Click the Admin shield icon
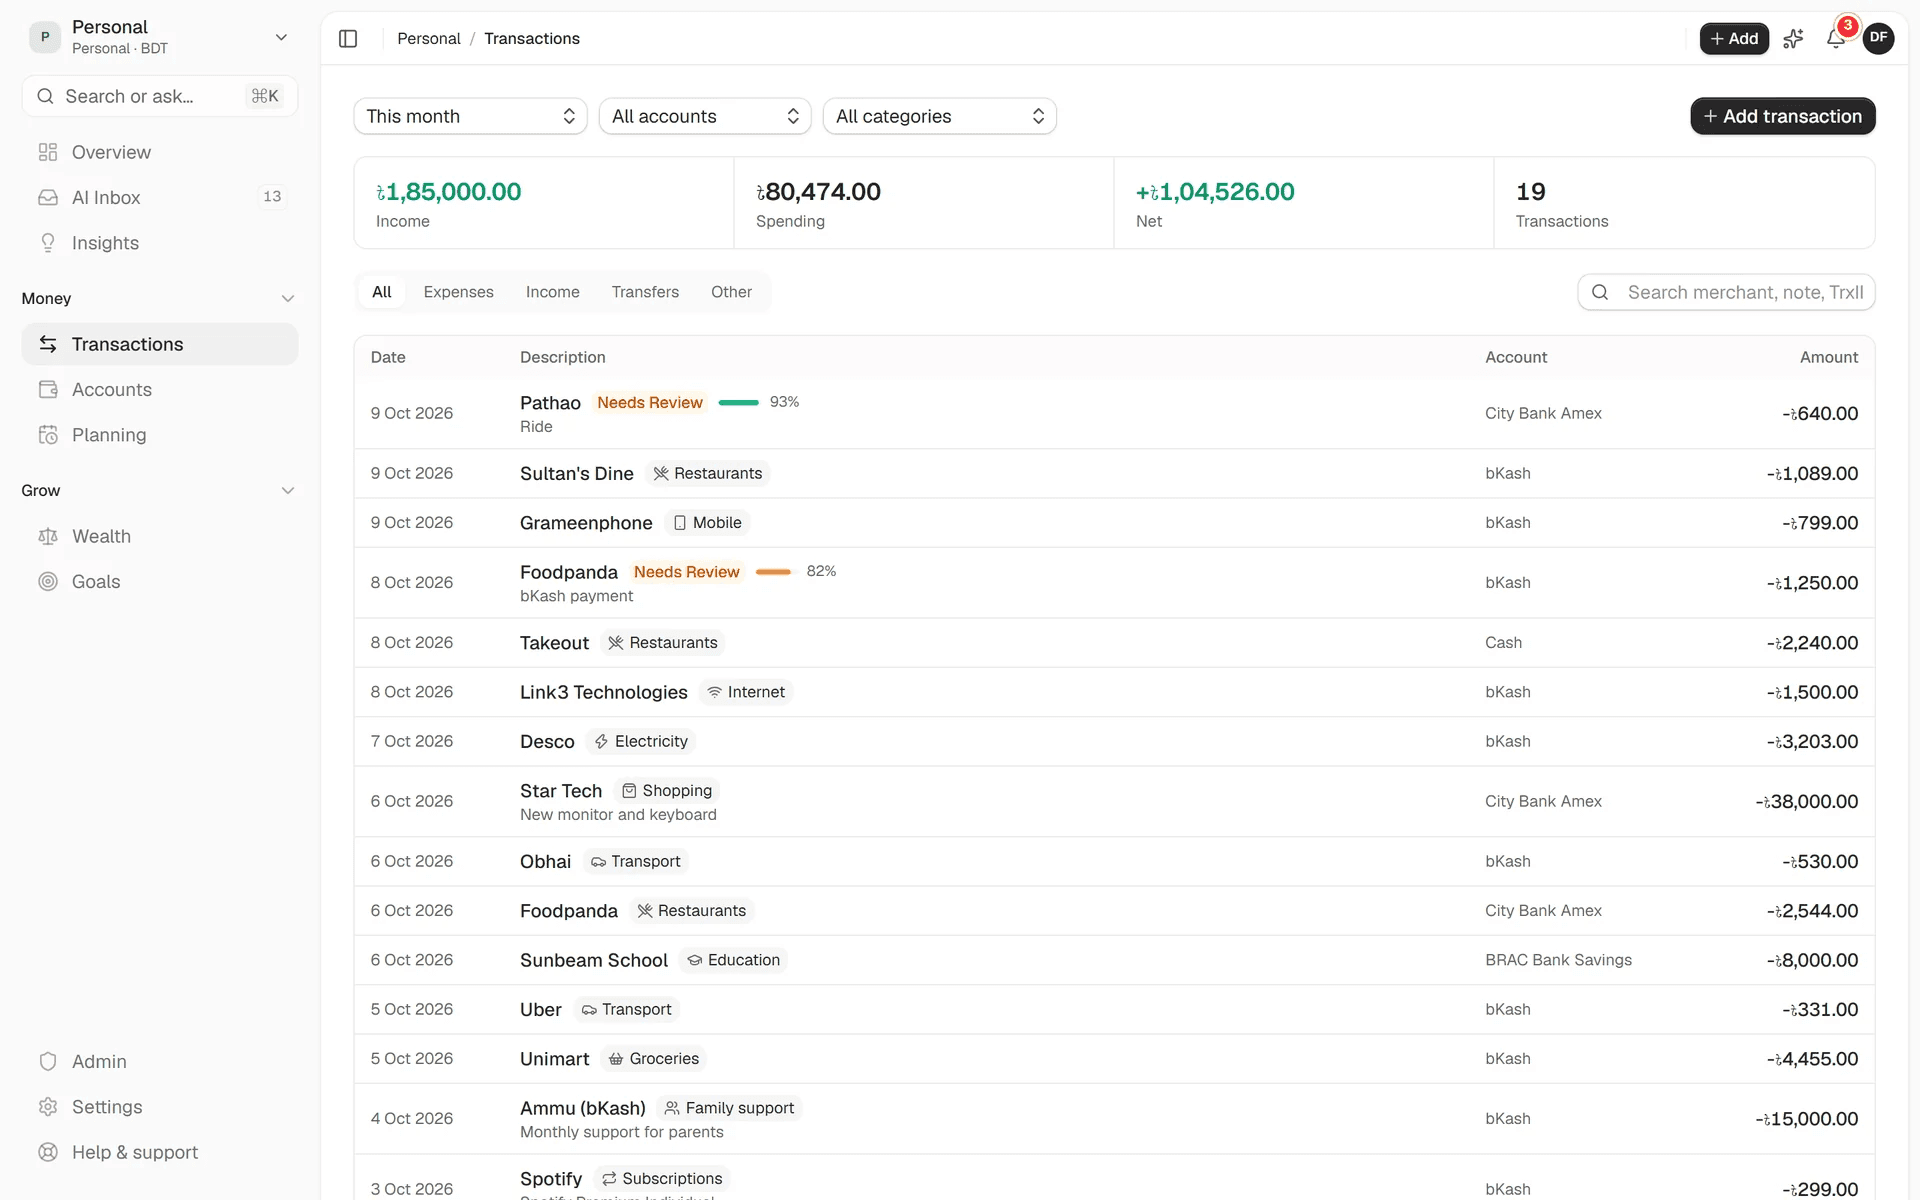This screenshot has height=1200, width=1920. pyautogui.click(x=48, y=1061)
